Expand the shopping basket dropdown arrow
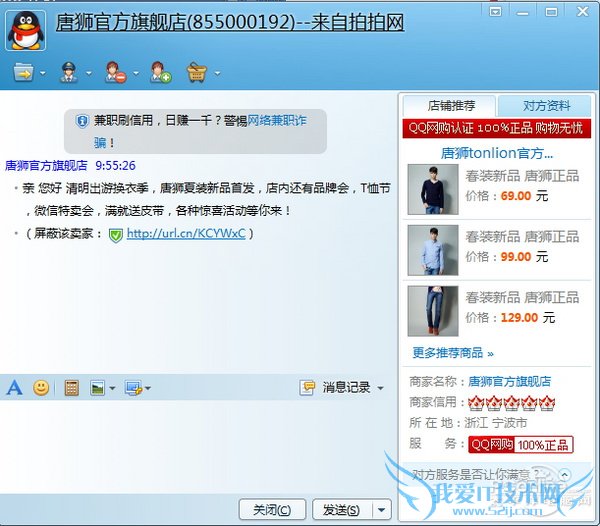 point(217,73)
